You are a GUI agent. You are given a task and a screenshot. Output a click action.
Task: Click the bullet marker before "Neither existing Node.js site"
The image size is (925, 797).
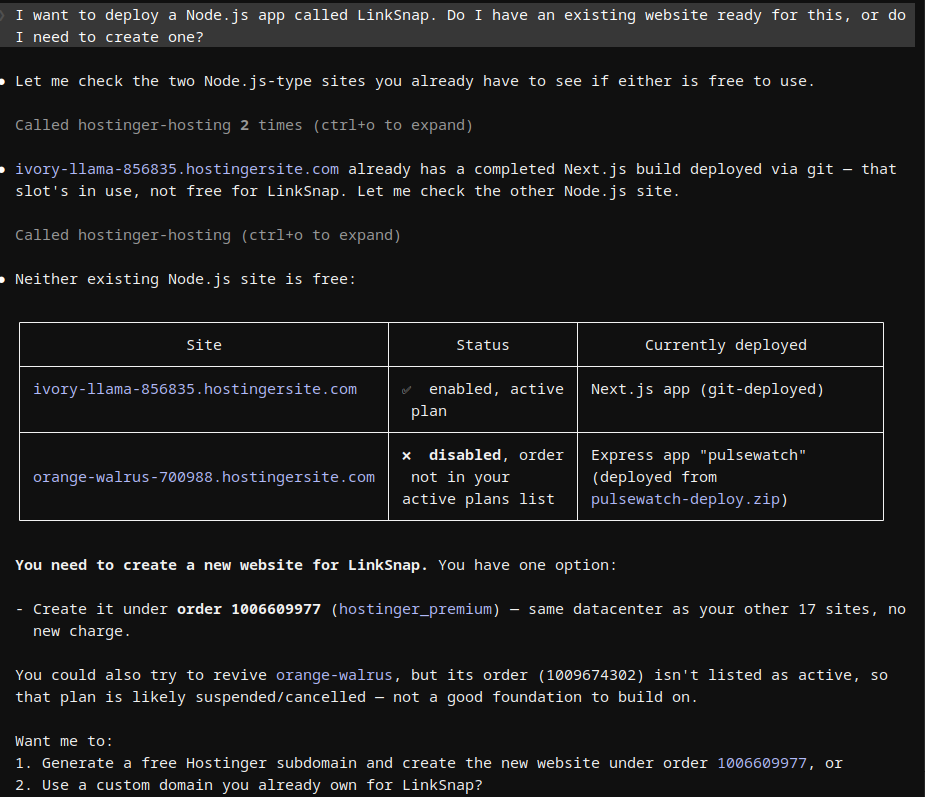click(3, 280)
